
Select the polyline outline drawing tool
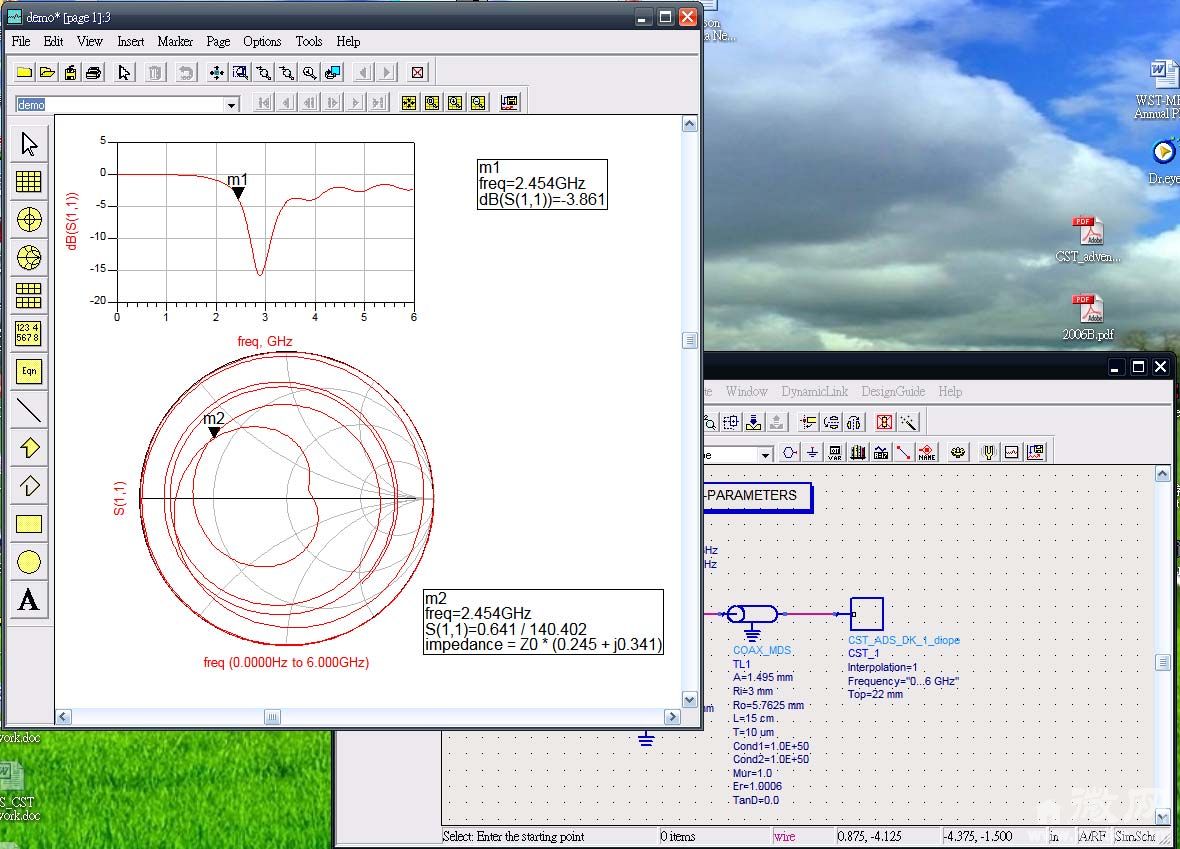click(29, 486)
